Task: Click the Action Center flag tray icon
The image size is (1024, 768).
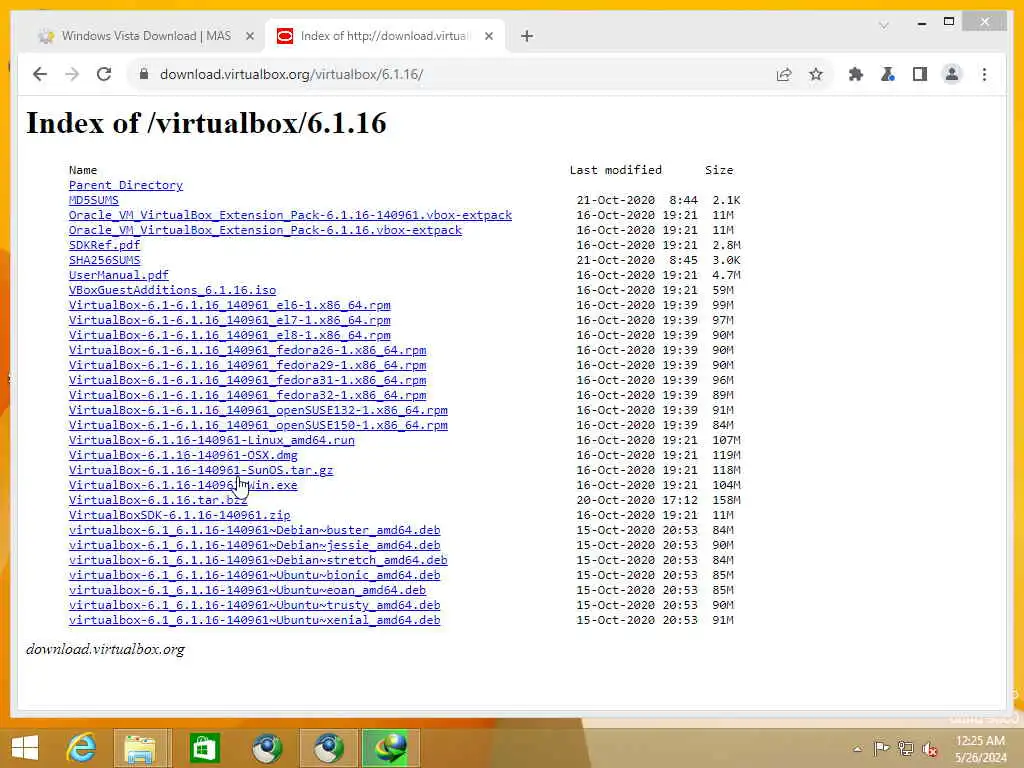Action: pos(881,748)
